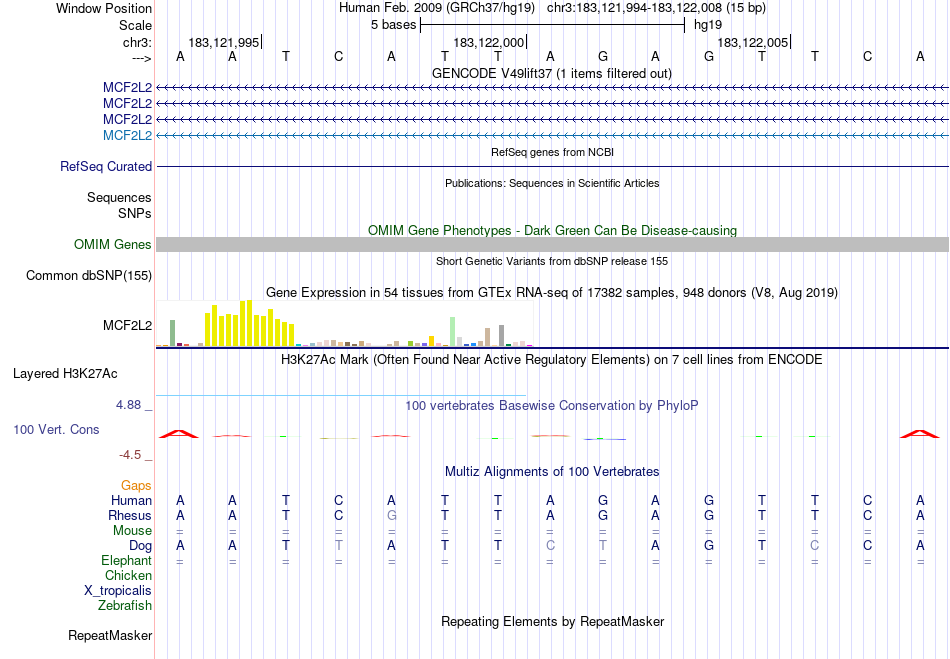Open the RefSeq Curated track label
Viewport: 950px width, 659px height.
click(105, 166)
